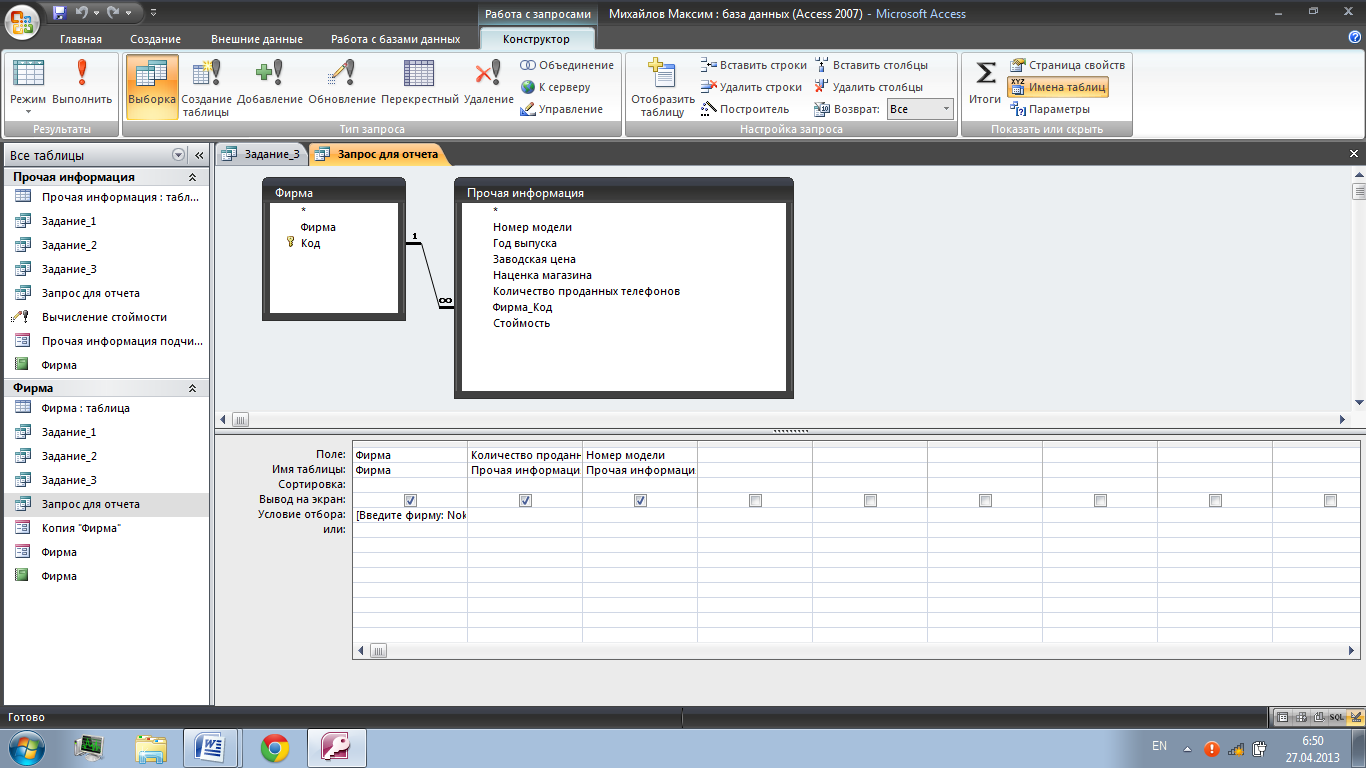1366x768 pixels.
Task: Check display checkbox in seventh grid column
Action: point(1100,500)
